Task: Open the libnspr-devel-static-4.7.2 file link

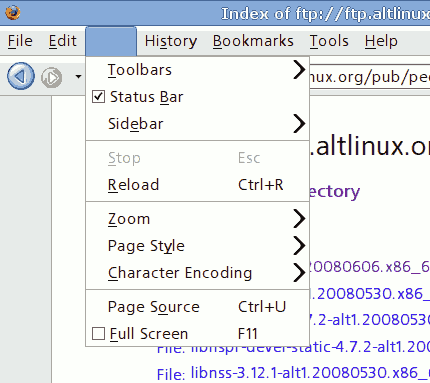Action: [x=310, y=348]
